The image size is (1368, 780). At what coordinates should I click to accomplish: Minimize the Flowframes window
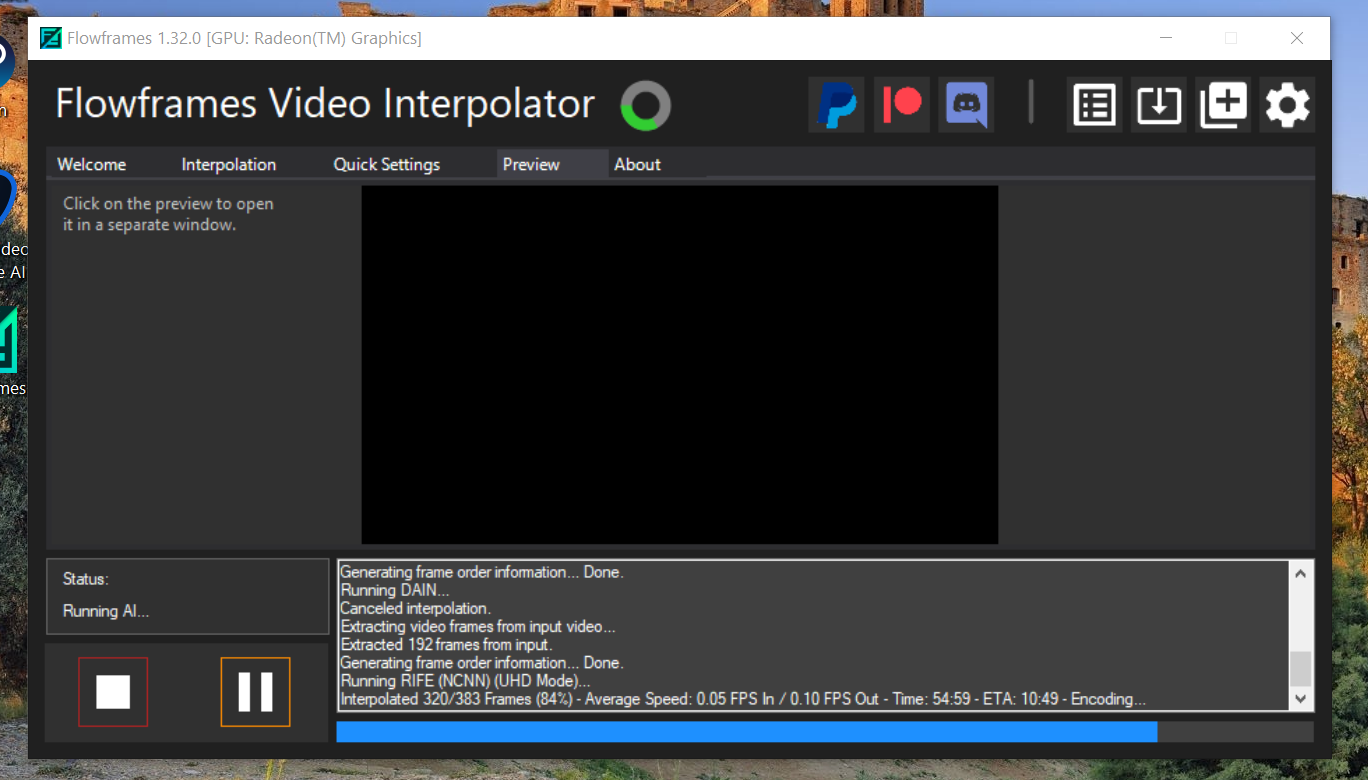(x=1166, y=38)
